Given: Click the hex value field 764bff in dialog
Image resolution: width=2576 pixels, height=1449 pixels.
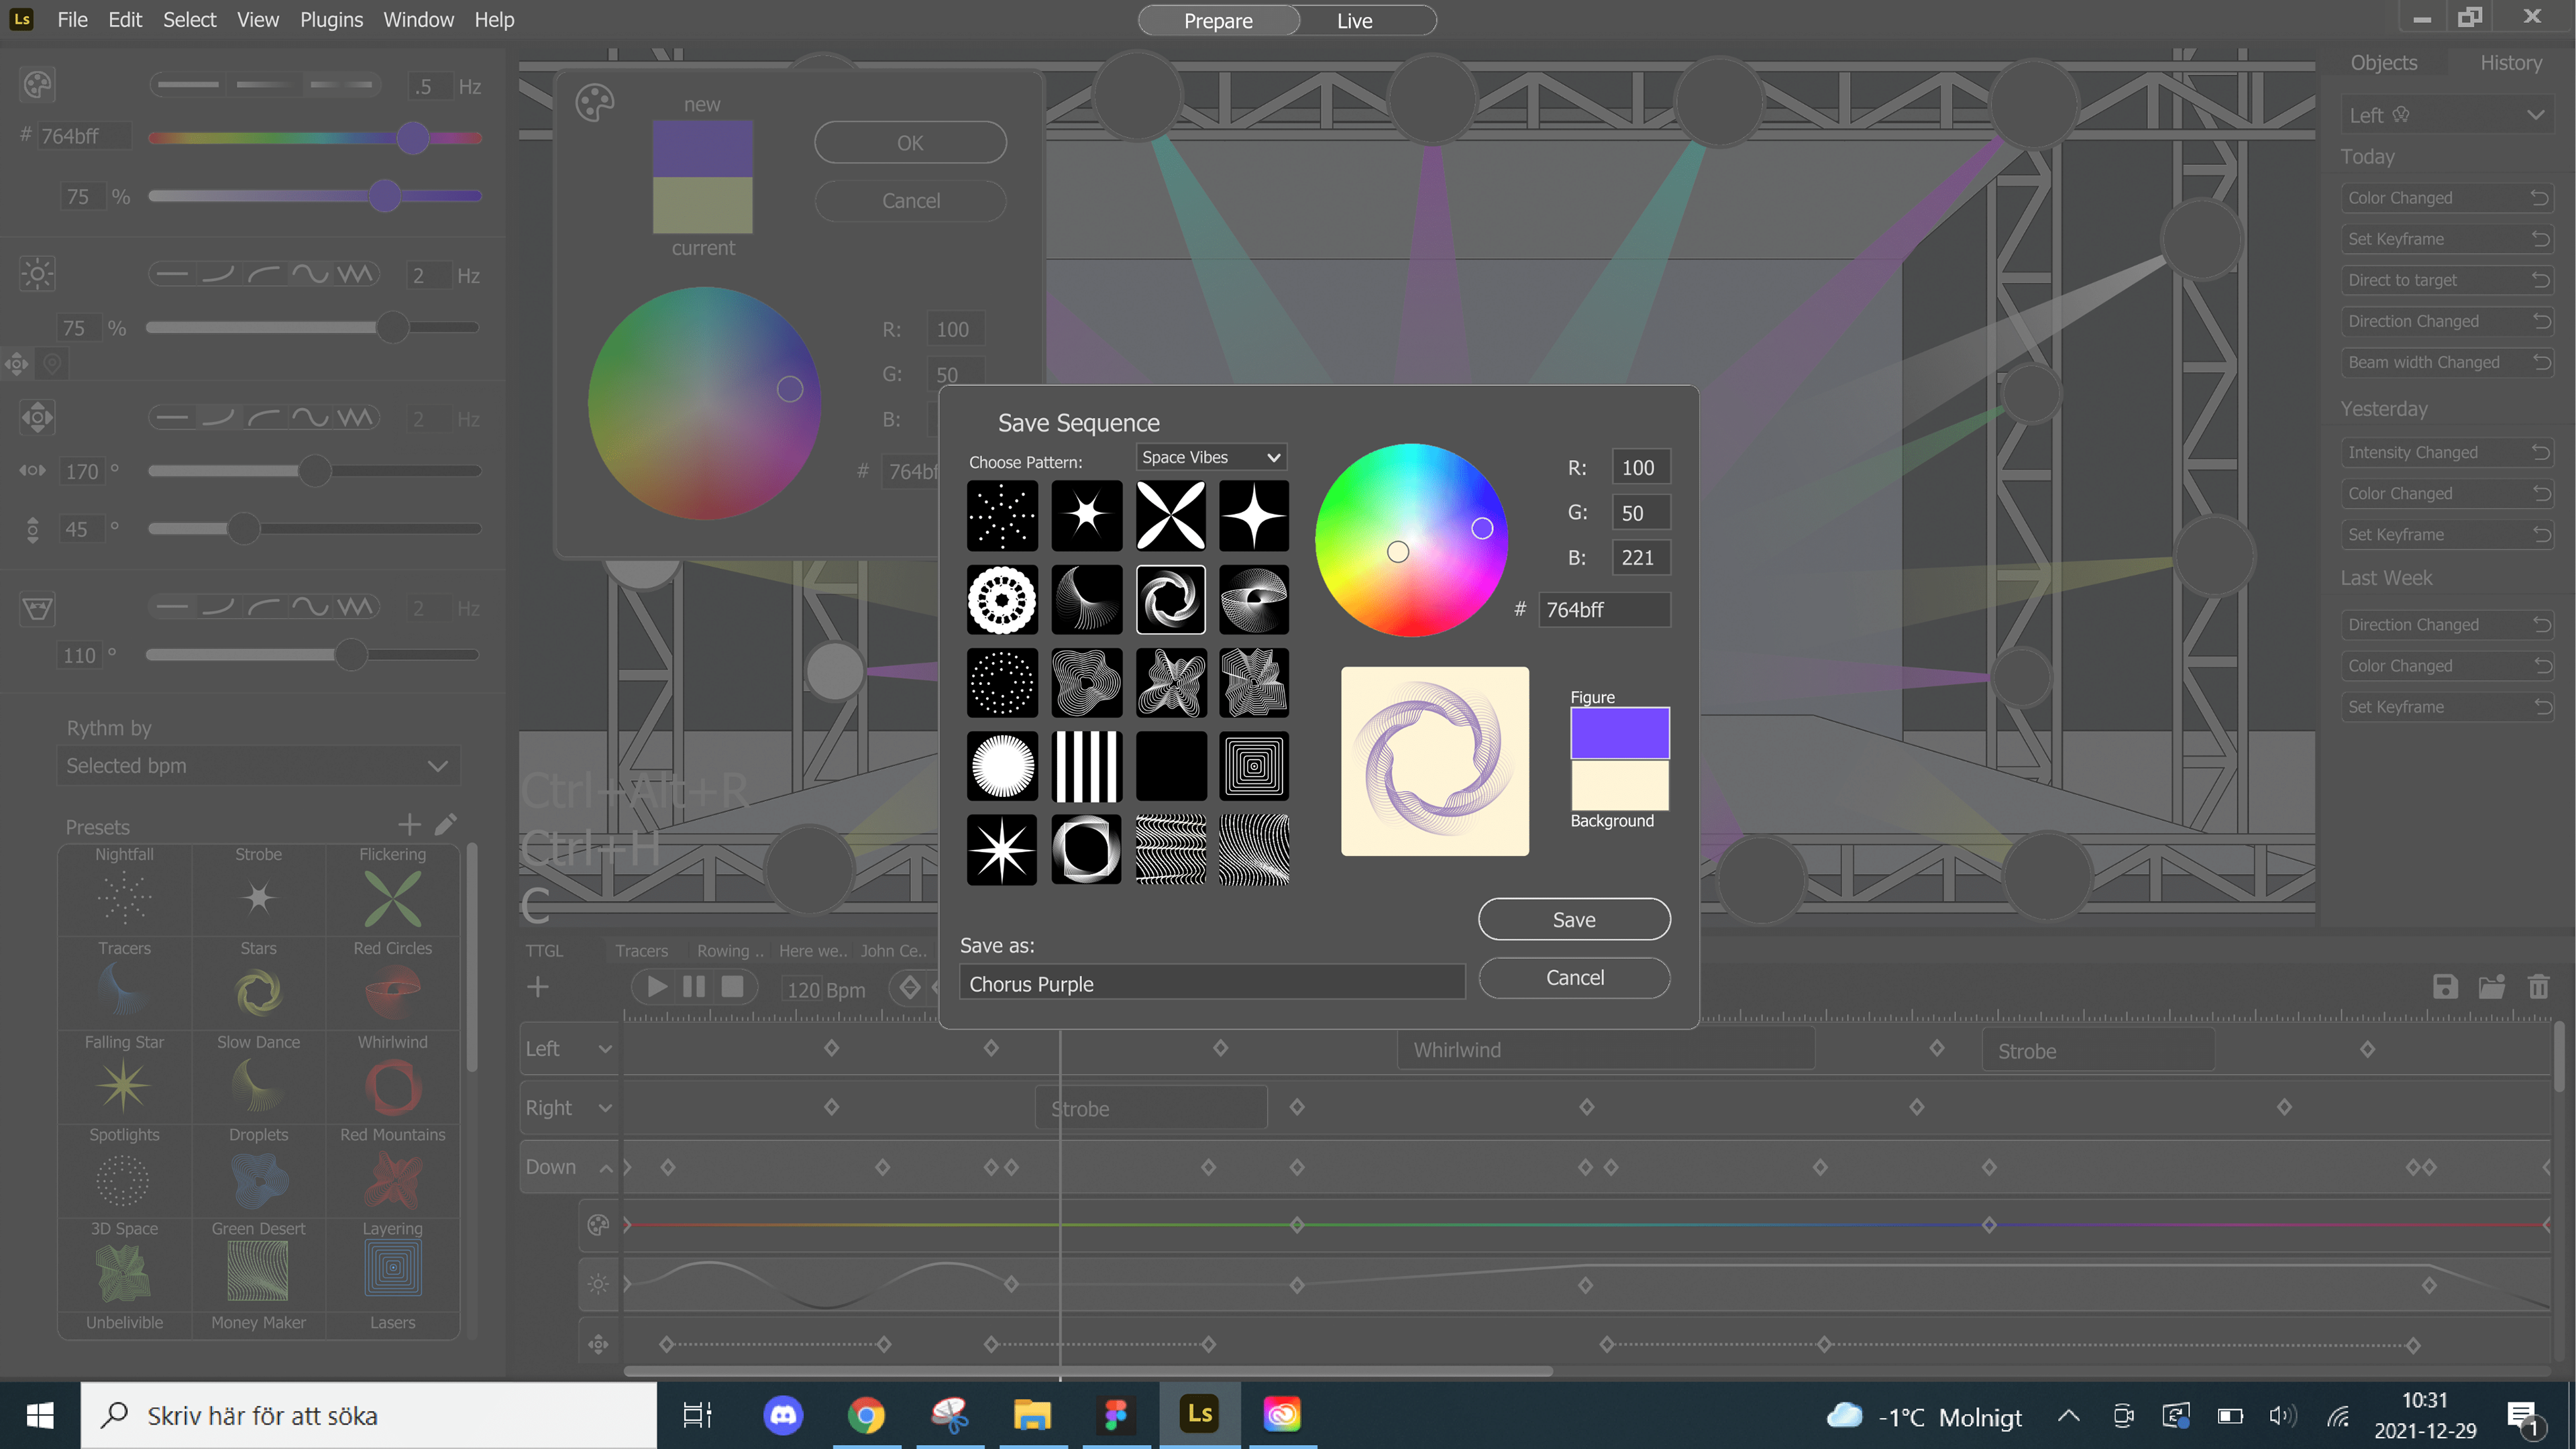Looking at the screenshot, I should click(1604, 609).
